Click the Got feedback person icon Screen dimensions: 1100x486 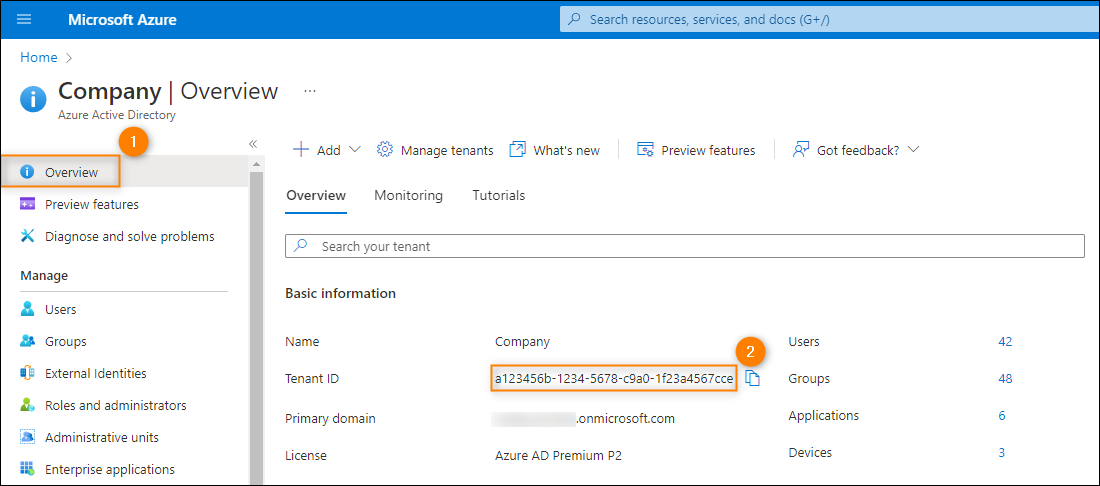click(x=800, y=149)
